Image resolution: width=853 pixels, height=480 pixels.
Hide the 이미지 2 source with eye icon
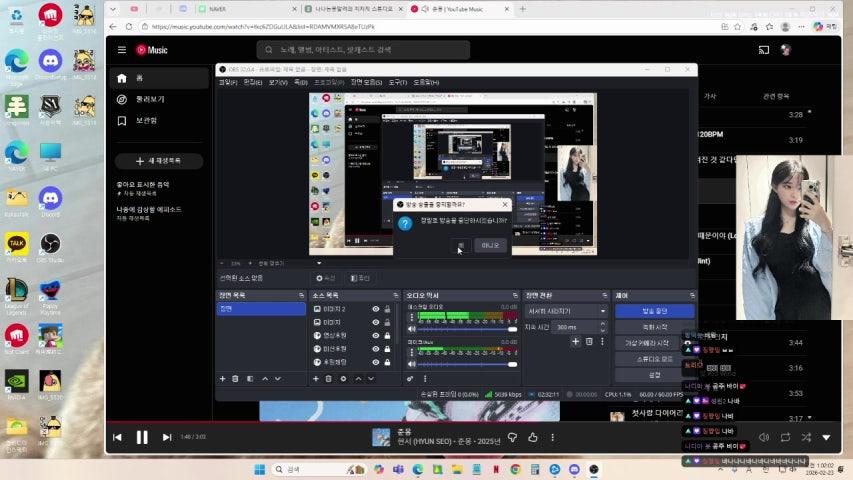coord(376,309)
